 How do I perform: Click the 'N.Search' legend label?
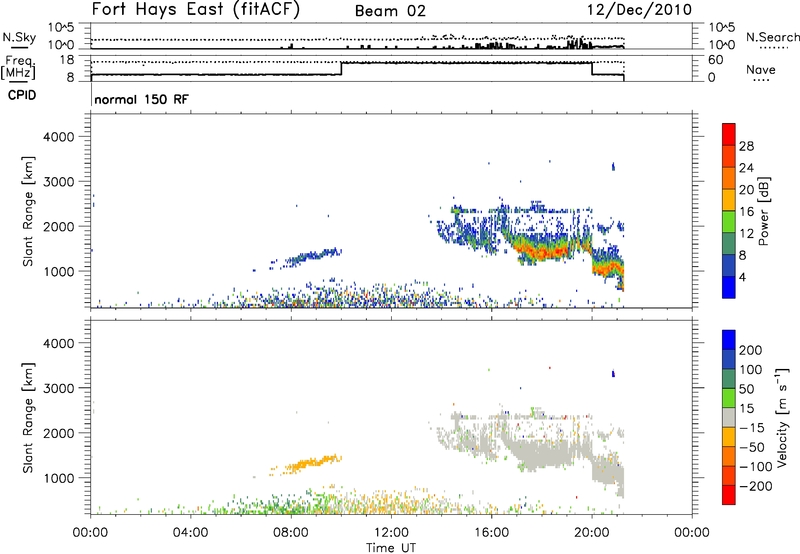(772, 37)
